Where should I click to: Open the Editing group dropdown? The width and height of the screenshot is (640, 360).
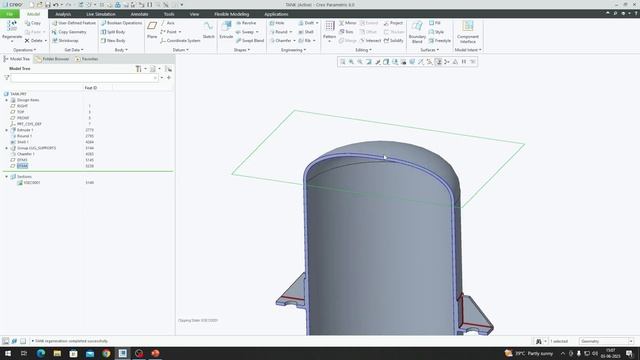coord(363,50)
